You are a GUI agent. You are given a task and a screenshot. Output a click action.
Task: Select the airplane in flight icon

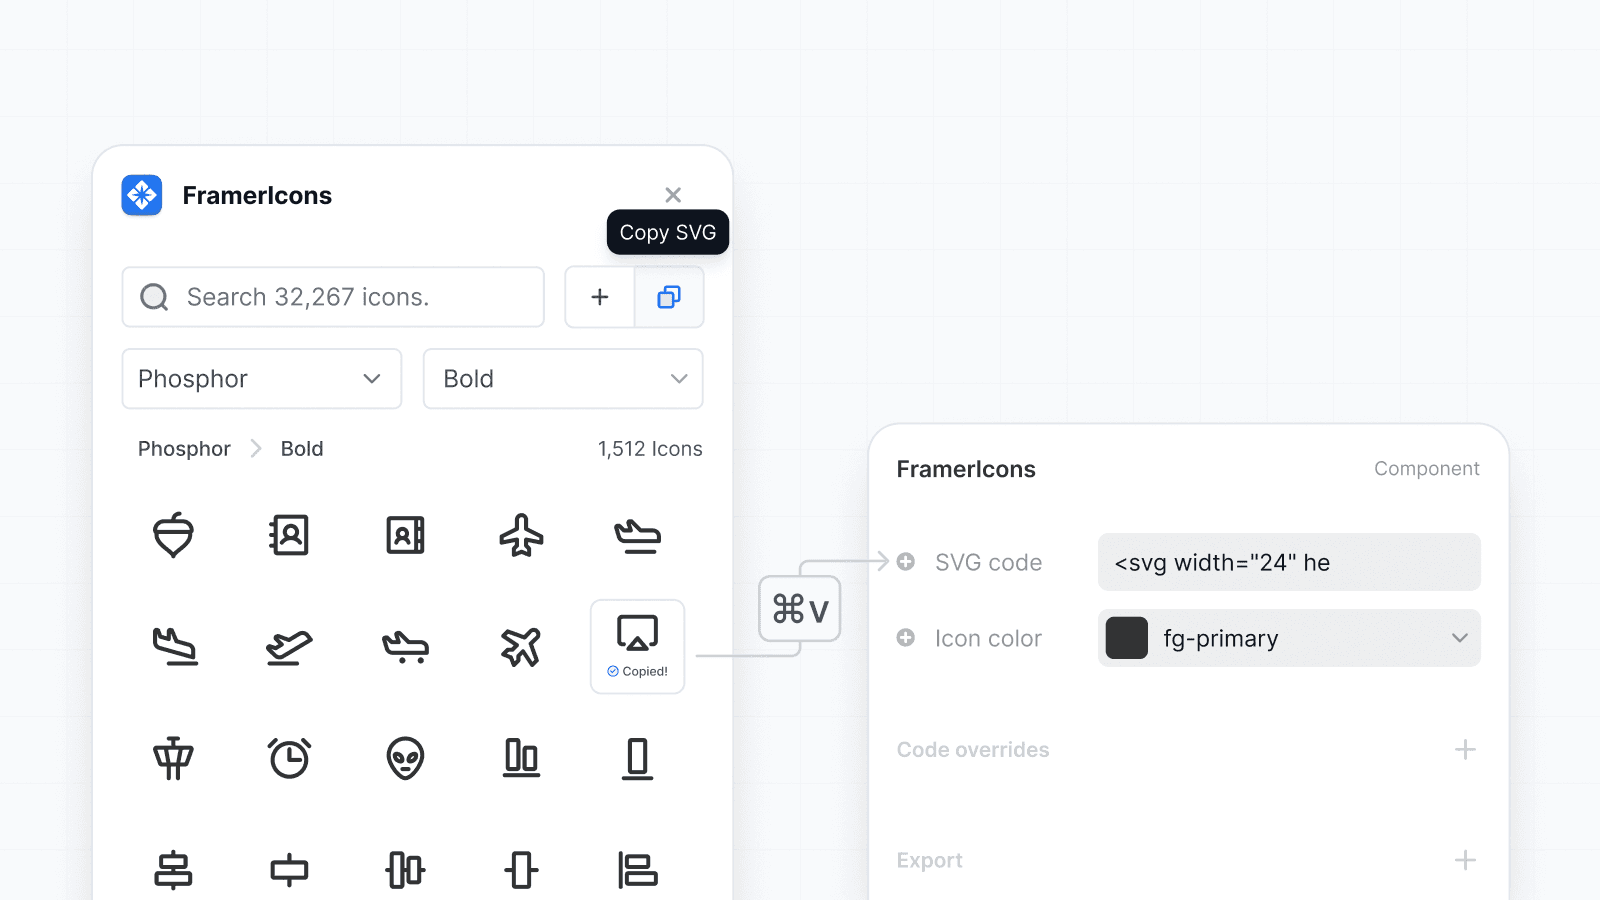(637, 536)
